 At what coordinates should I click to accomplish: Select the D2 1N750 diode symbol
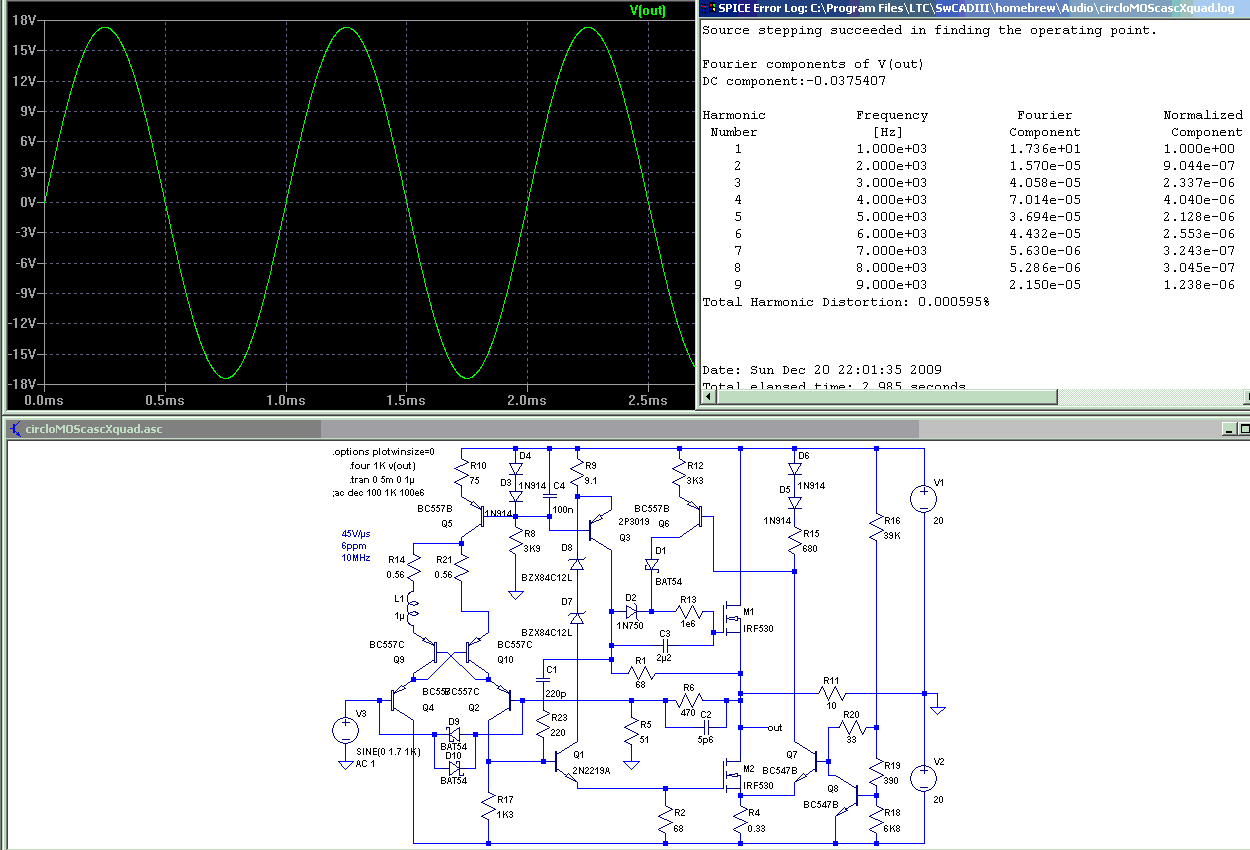631,610
